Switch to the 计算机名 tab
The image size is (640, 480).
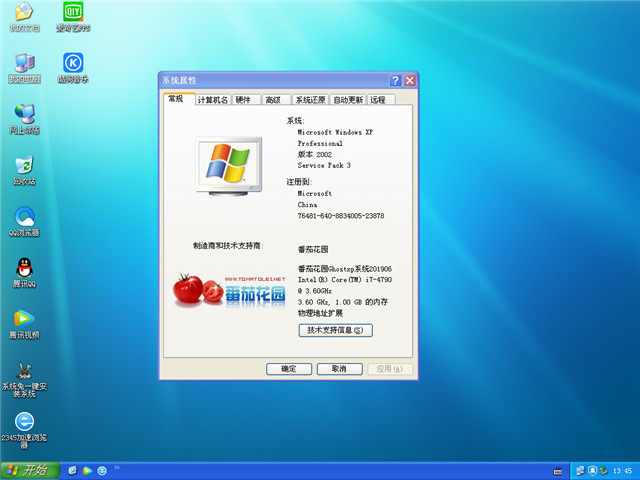[x=213, y=100]
